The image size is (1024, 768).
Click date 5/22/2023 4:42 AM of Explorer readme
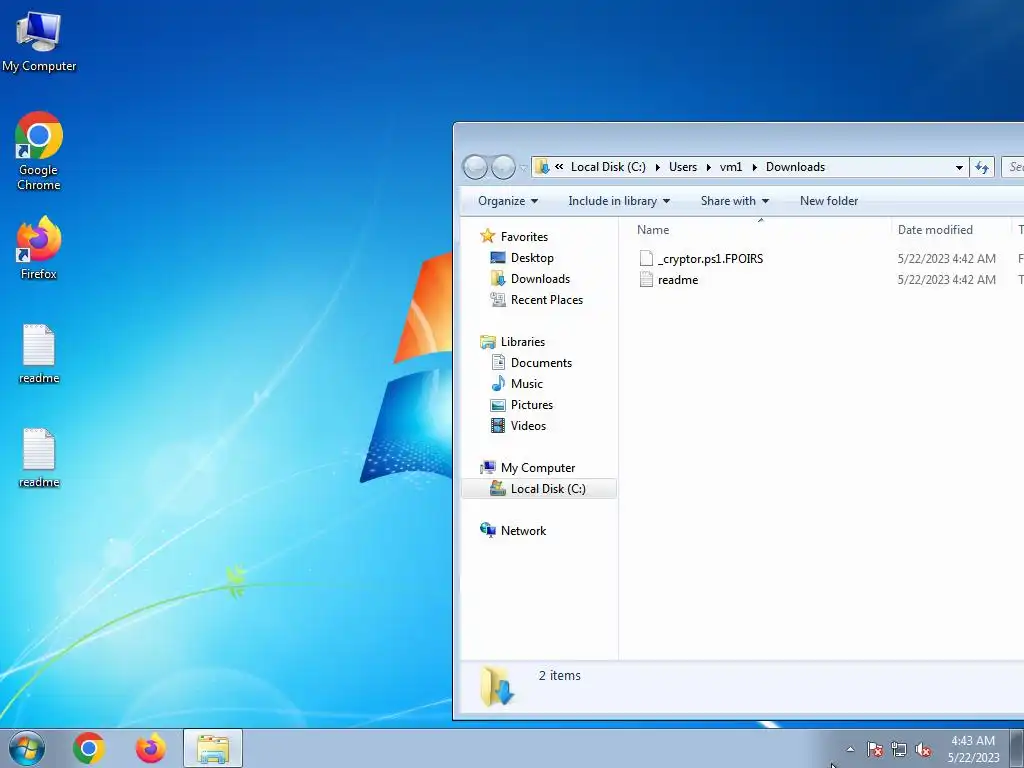[x=946, y=280]
